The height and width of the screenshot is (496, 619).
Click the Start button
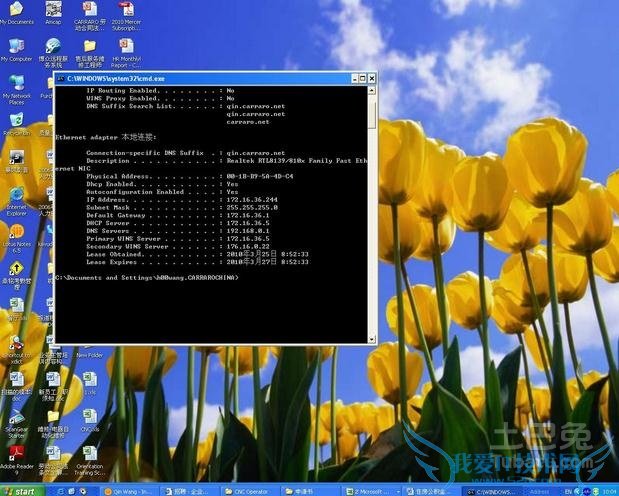click(20, 490)
